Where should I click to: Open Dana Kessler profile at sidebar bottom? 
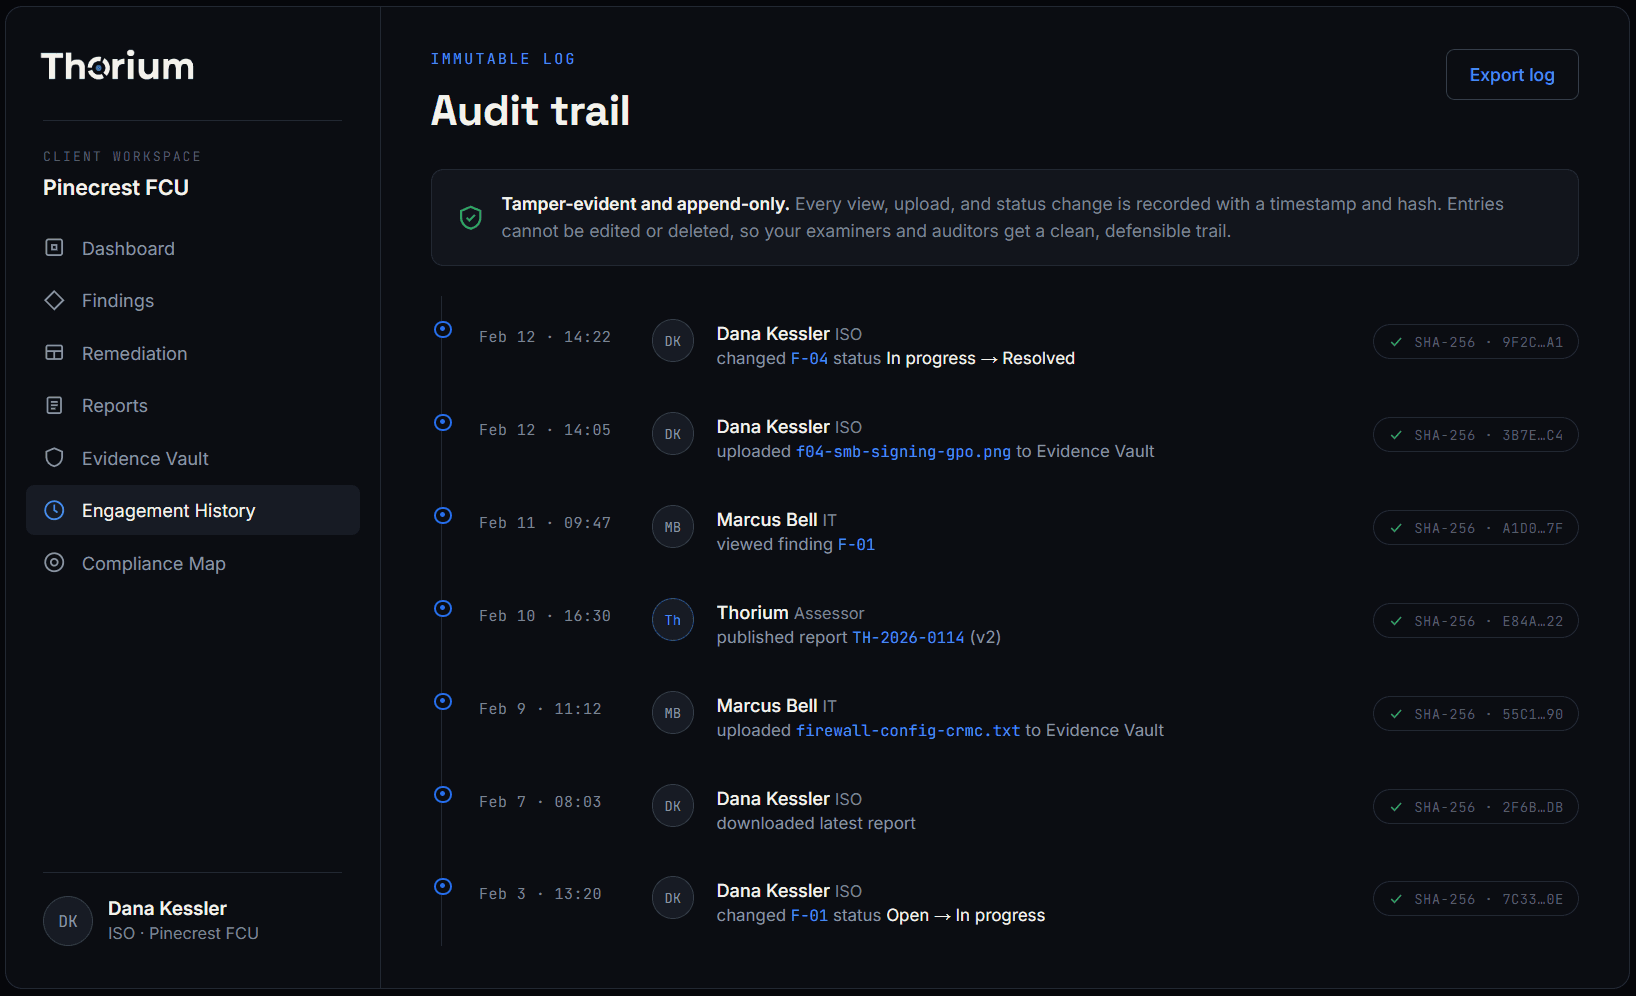click(151, 921)
